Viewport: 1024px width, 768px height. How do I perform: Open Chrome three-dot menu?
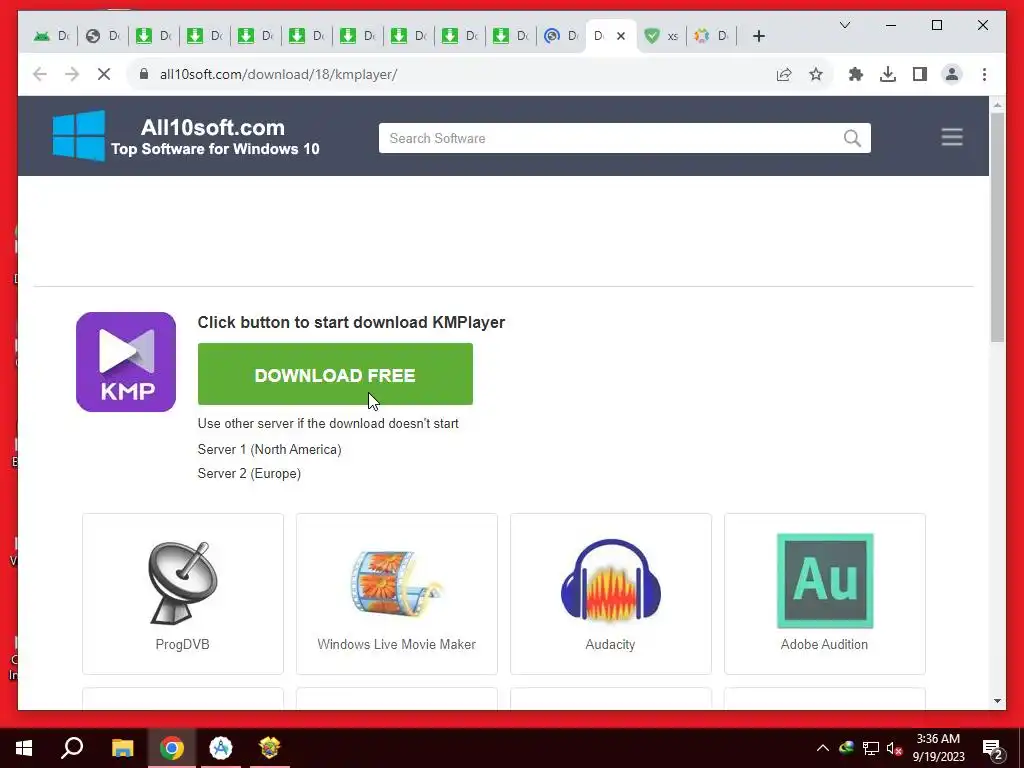pyautogui.click(x=984, y=74)
